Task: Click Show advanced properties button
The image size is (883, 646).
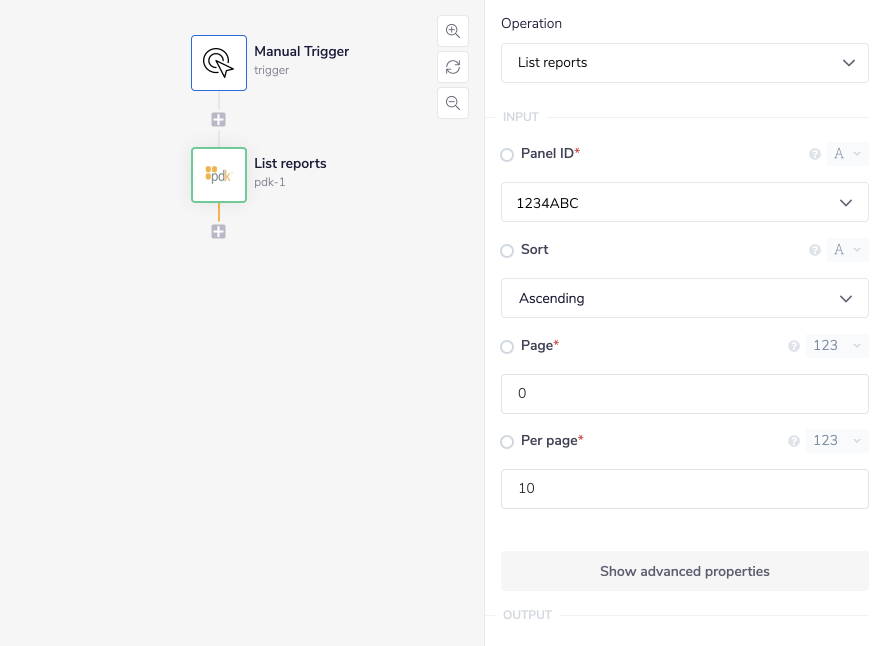Action: click(x=684, y=572)
